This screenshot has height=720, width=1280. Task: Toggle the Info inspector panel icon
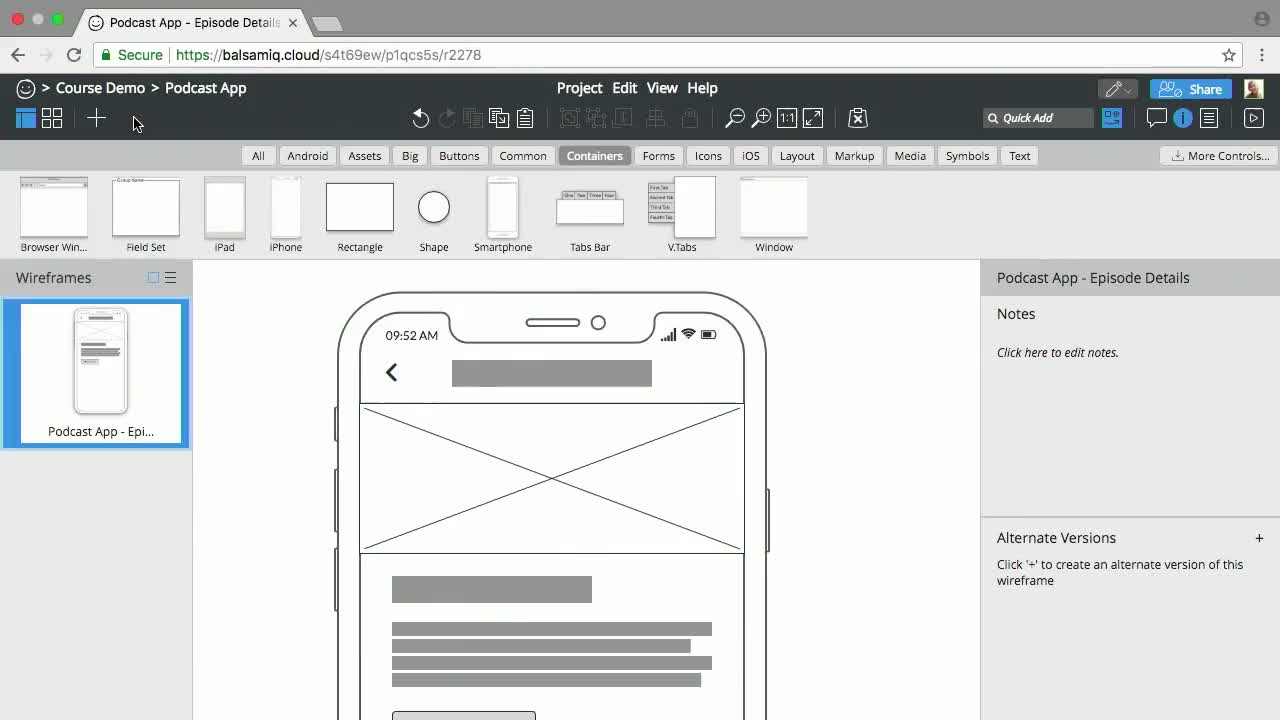click(1183, 118)
